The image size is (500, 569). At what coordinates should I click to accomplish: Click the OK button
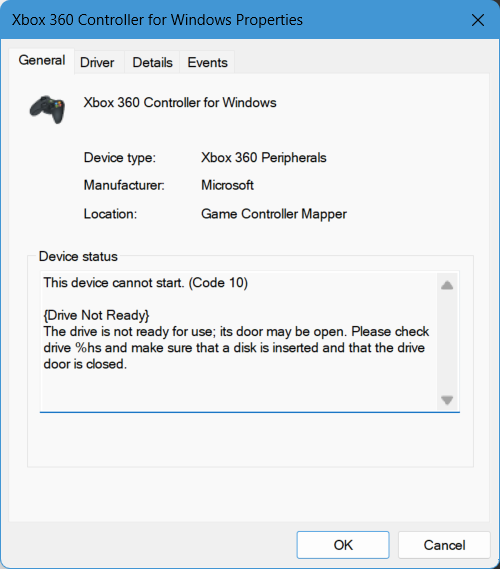tap(343, 545)
